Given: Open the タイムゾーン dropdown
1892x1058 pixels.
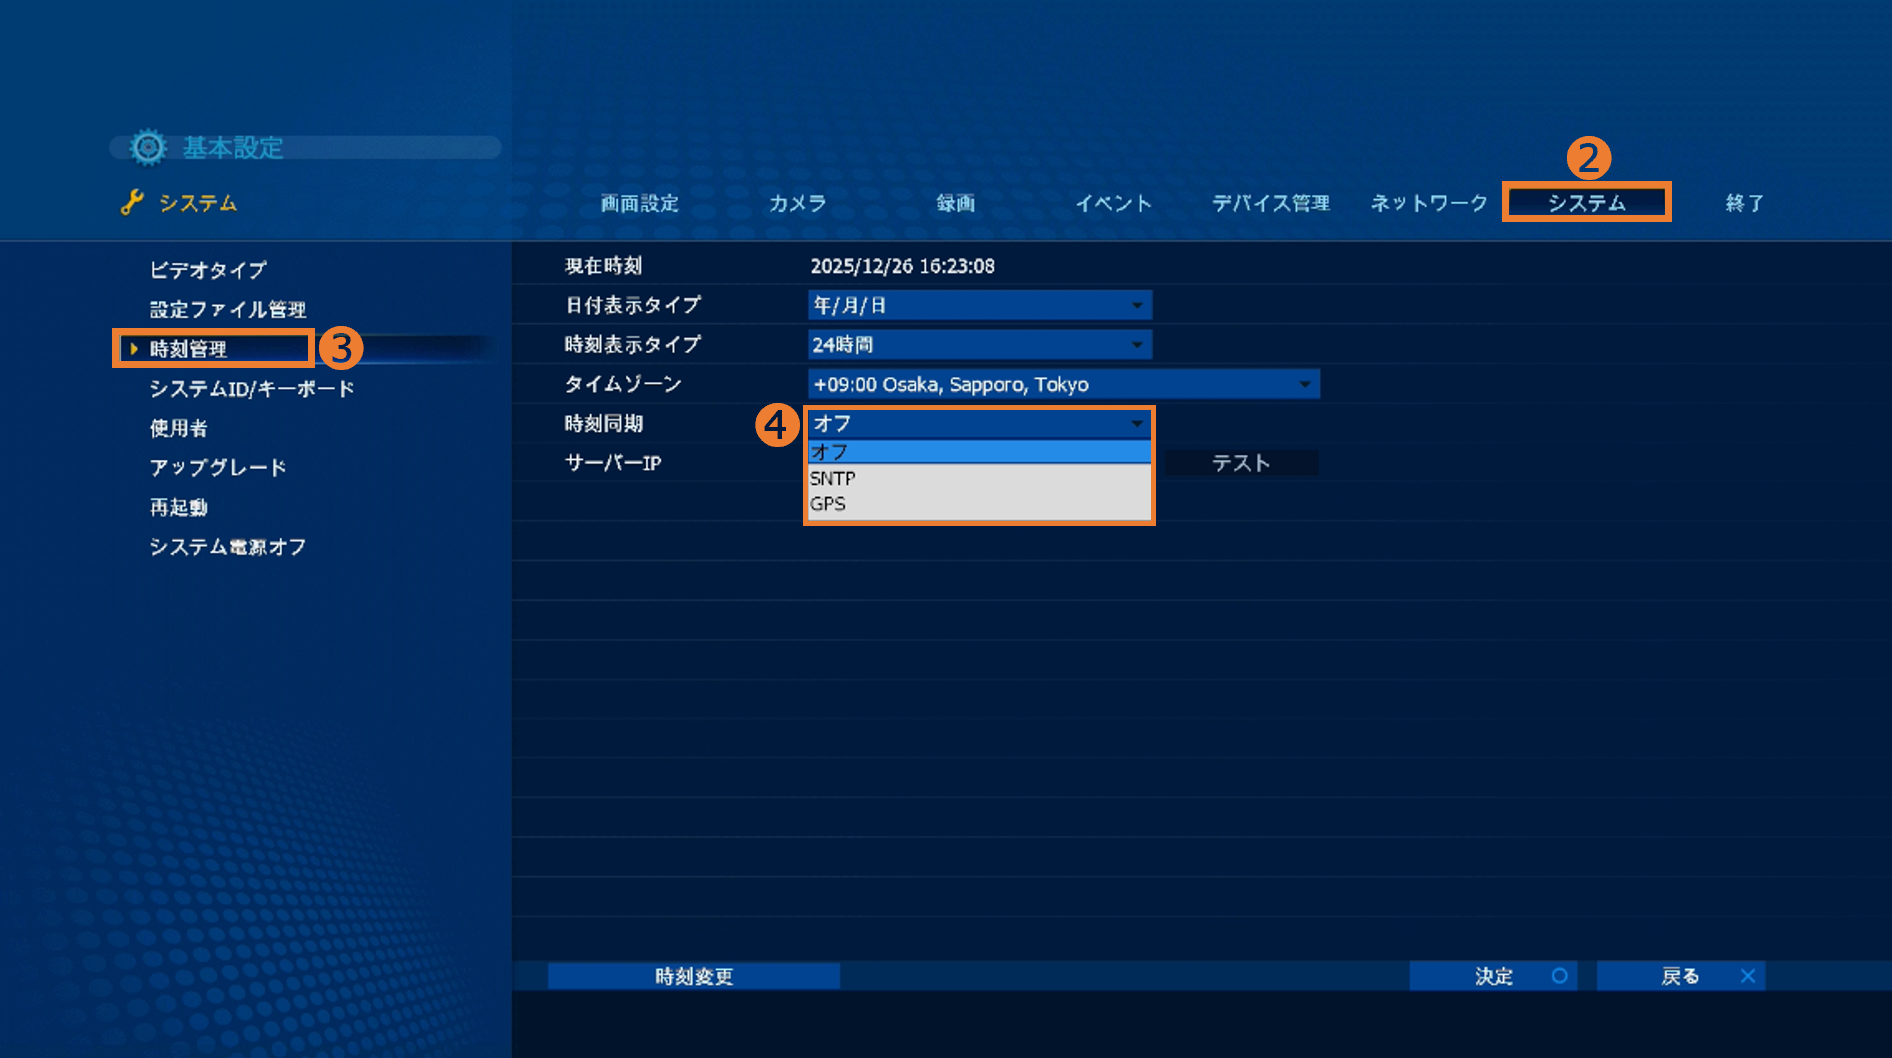Looking at the screenshot, I should (1063, 384).
